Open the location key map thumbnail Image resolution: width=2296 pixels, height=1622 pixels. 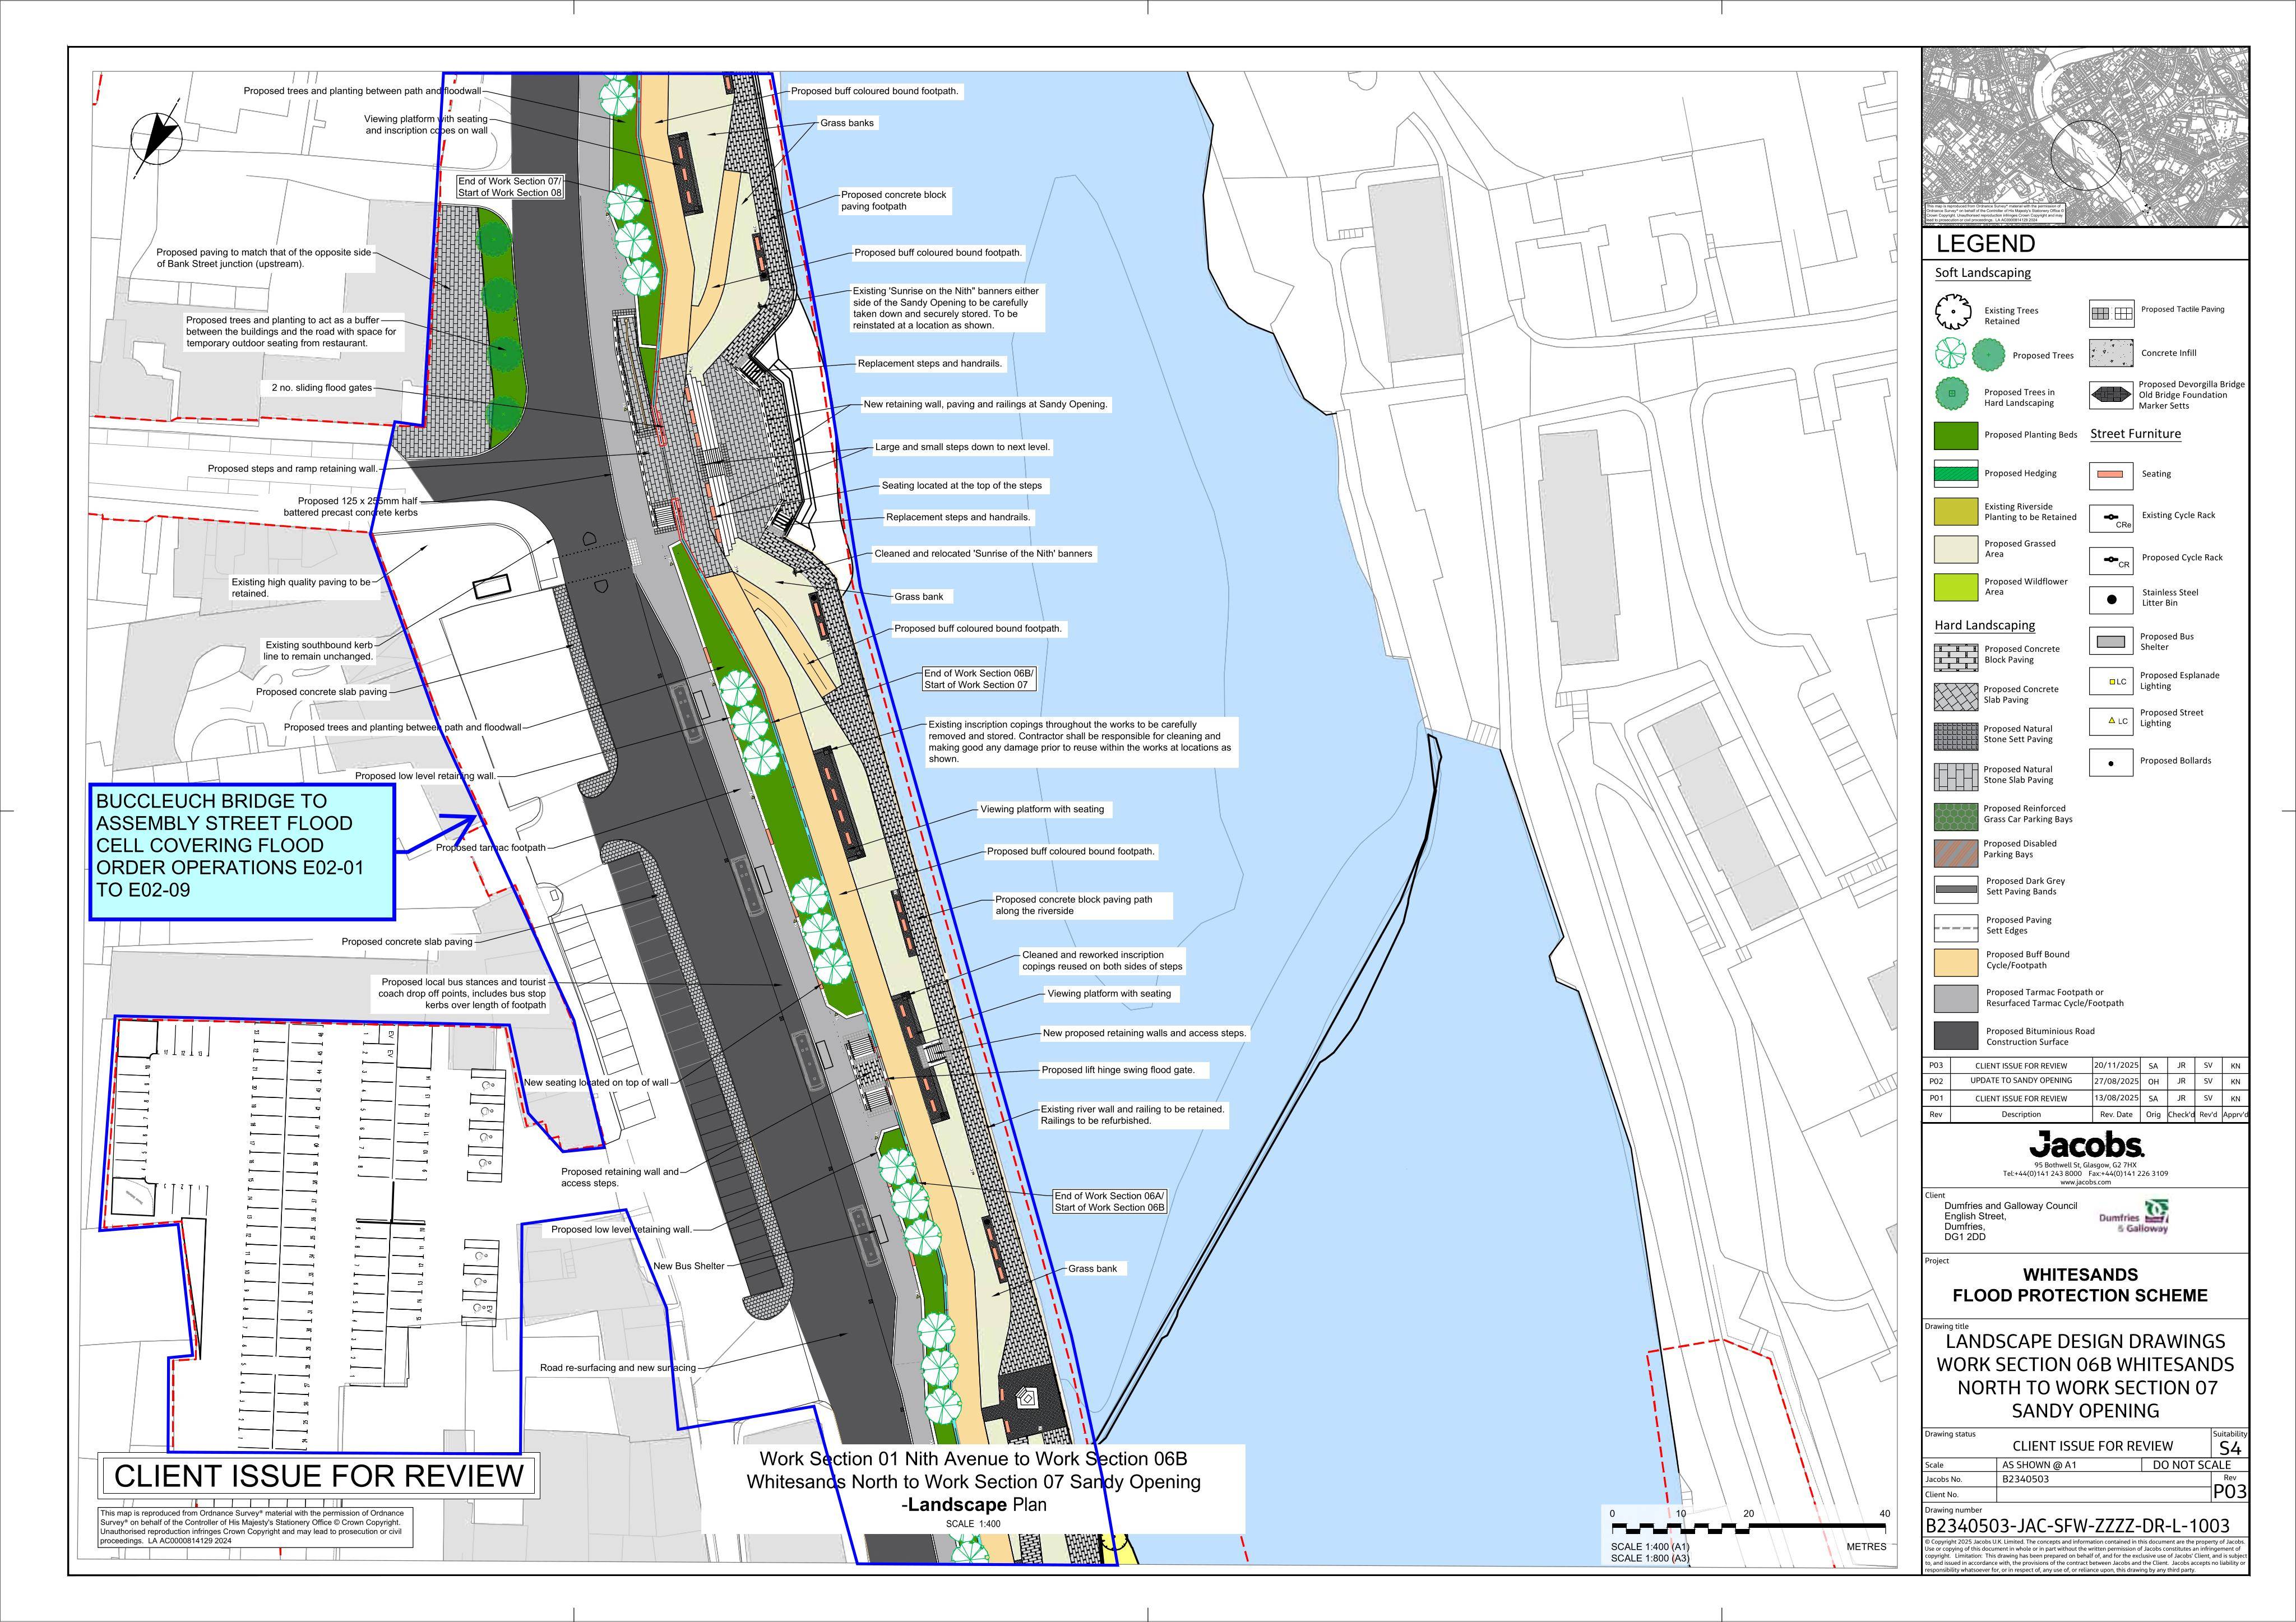2085,137
